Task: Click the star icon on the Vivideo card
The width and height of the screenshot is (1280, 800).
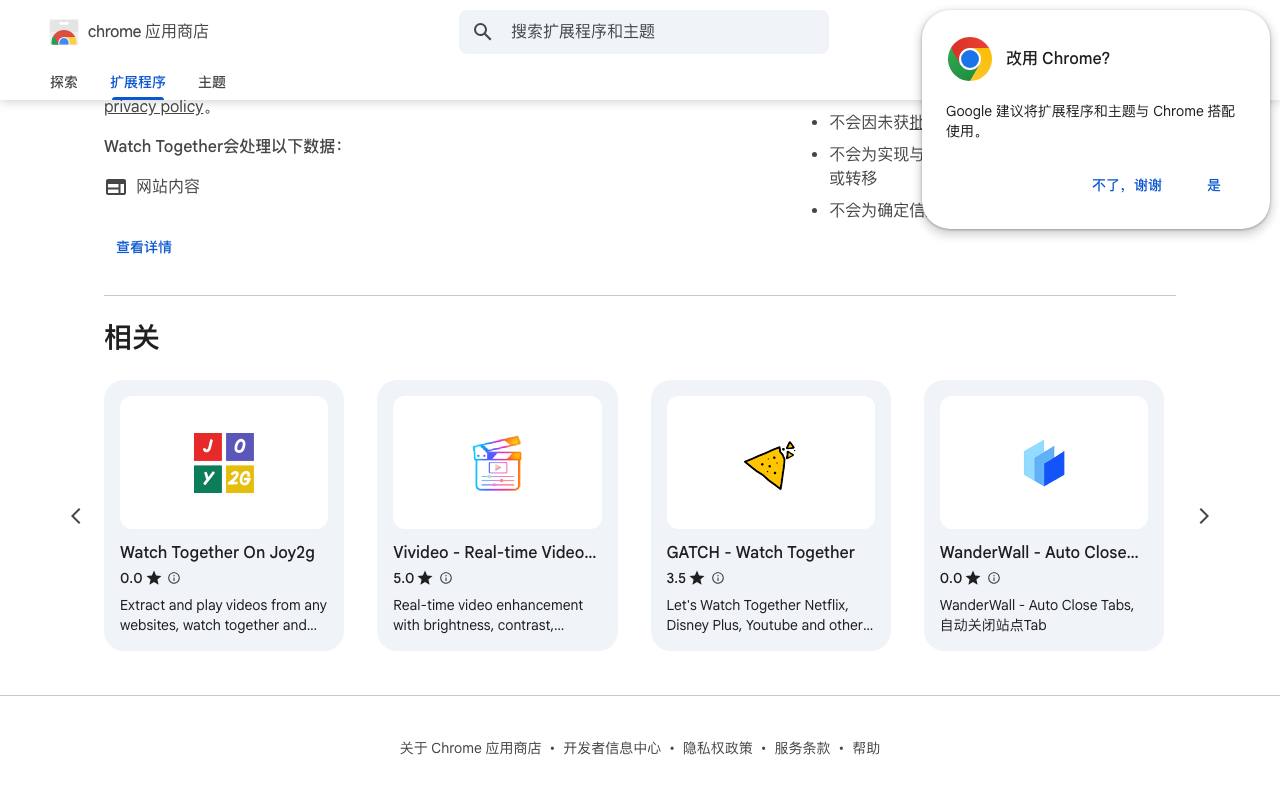Action: [x=425, y=578]
